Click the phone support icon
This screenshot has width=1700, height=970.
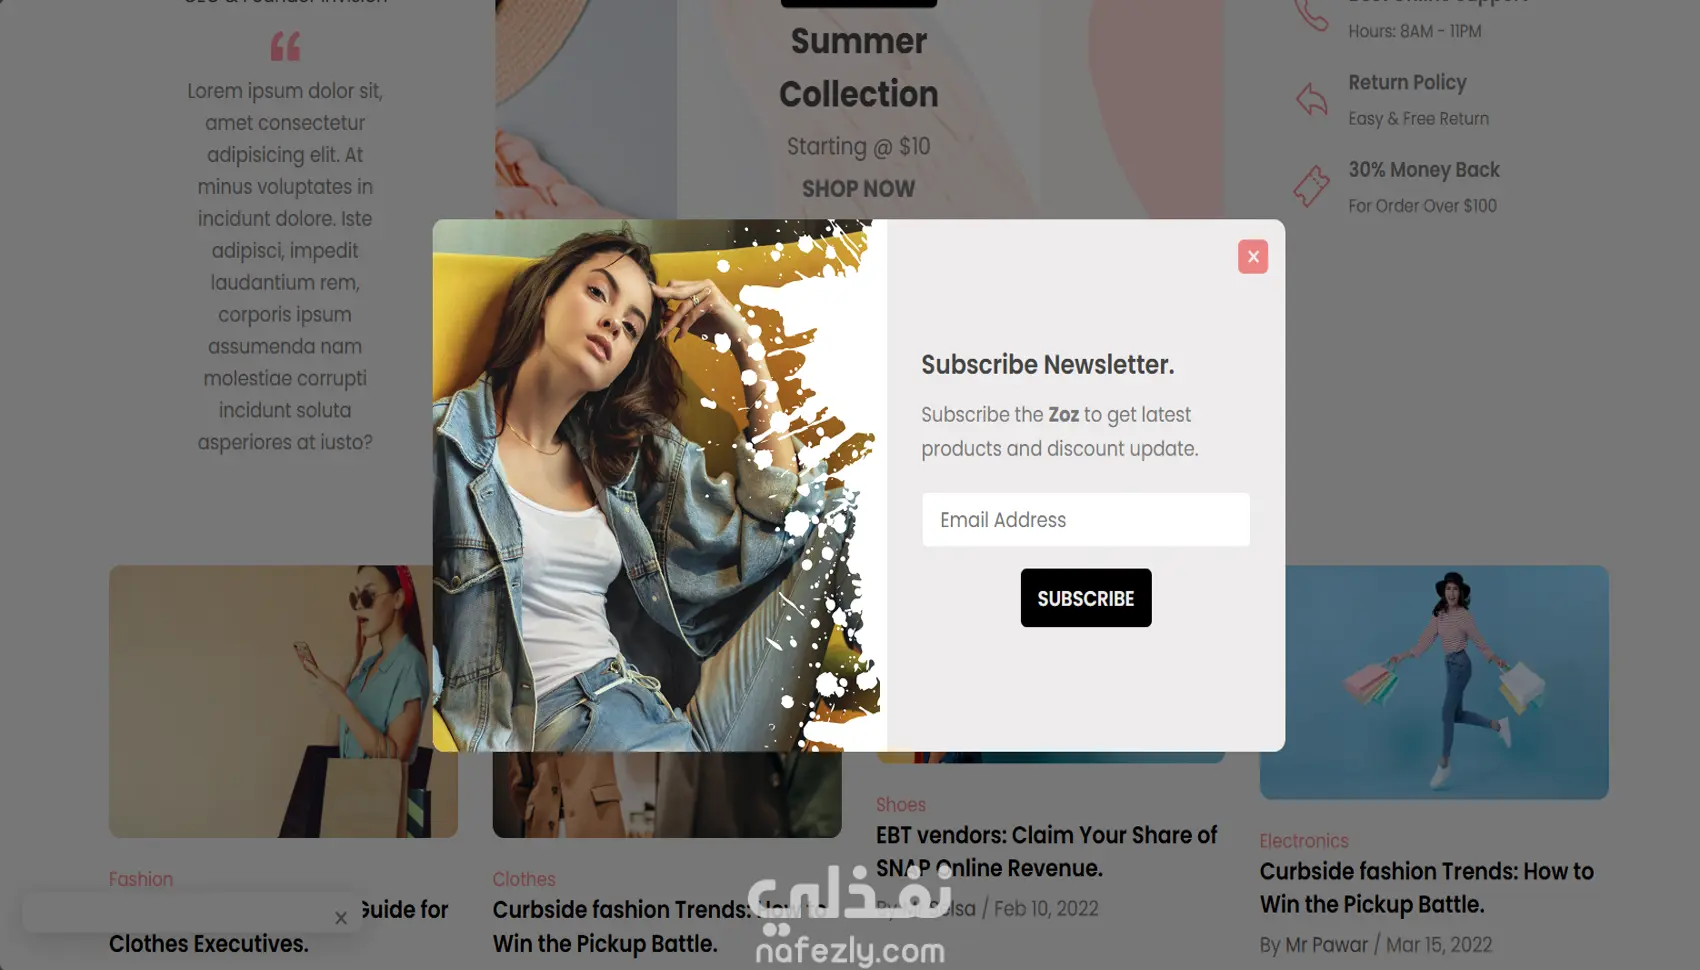pos(1311,15)
